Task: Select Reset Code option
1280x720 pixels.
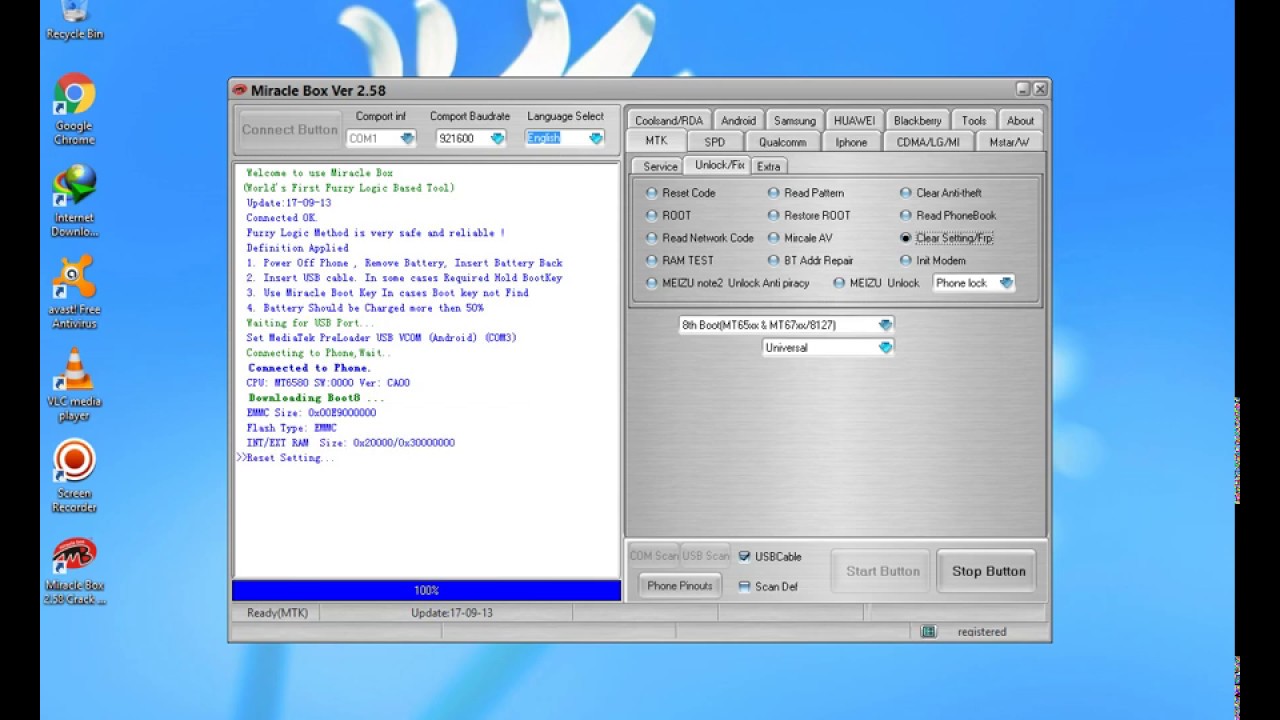Action: pos(681,193)
